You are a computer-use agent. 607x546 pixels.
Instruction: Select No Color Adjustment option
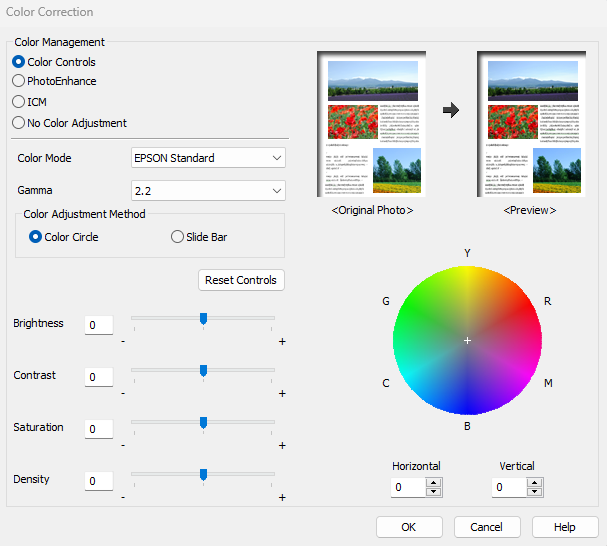tap(19, 123)
